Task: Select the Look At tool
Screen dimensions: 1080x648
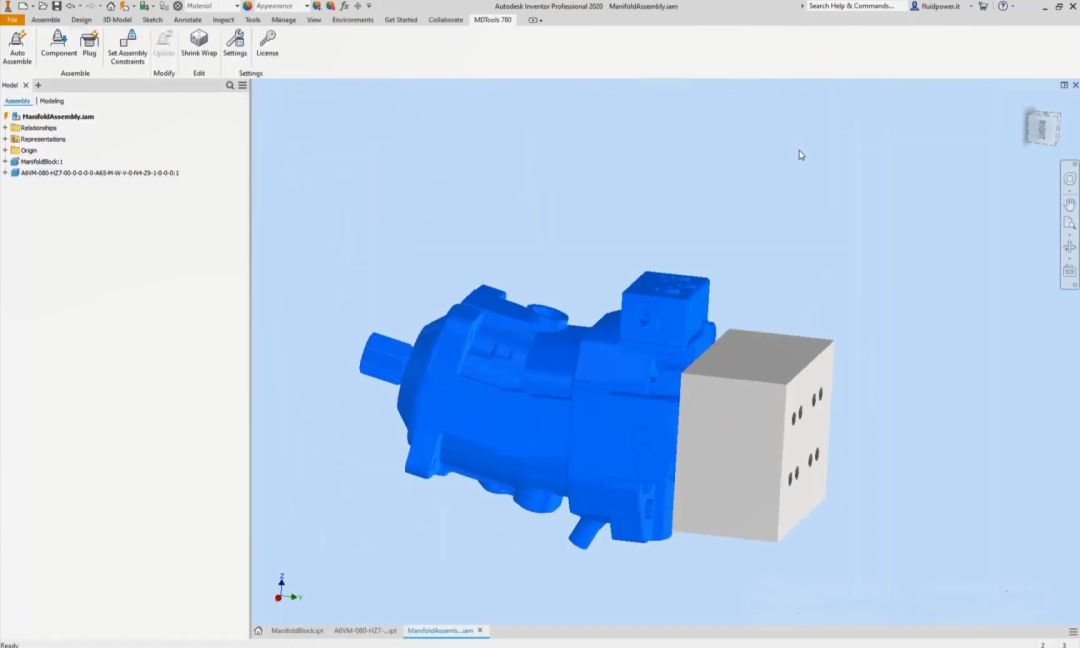Action: 1070,271
